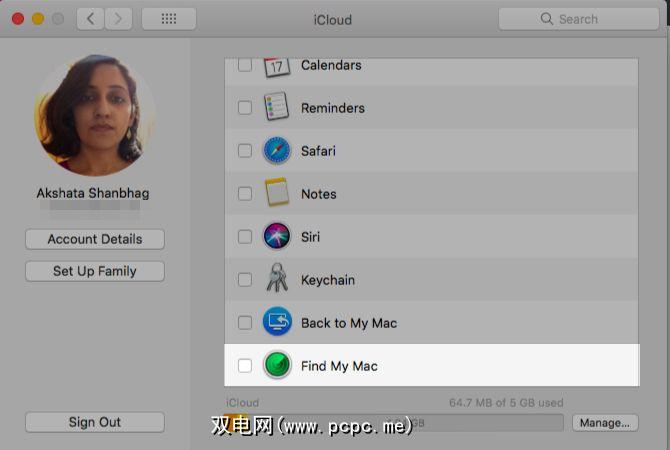
Task: Go forward with the right arrow button
Action: coord(118,19)
